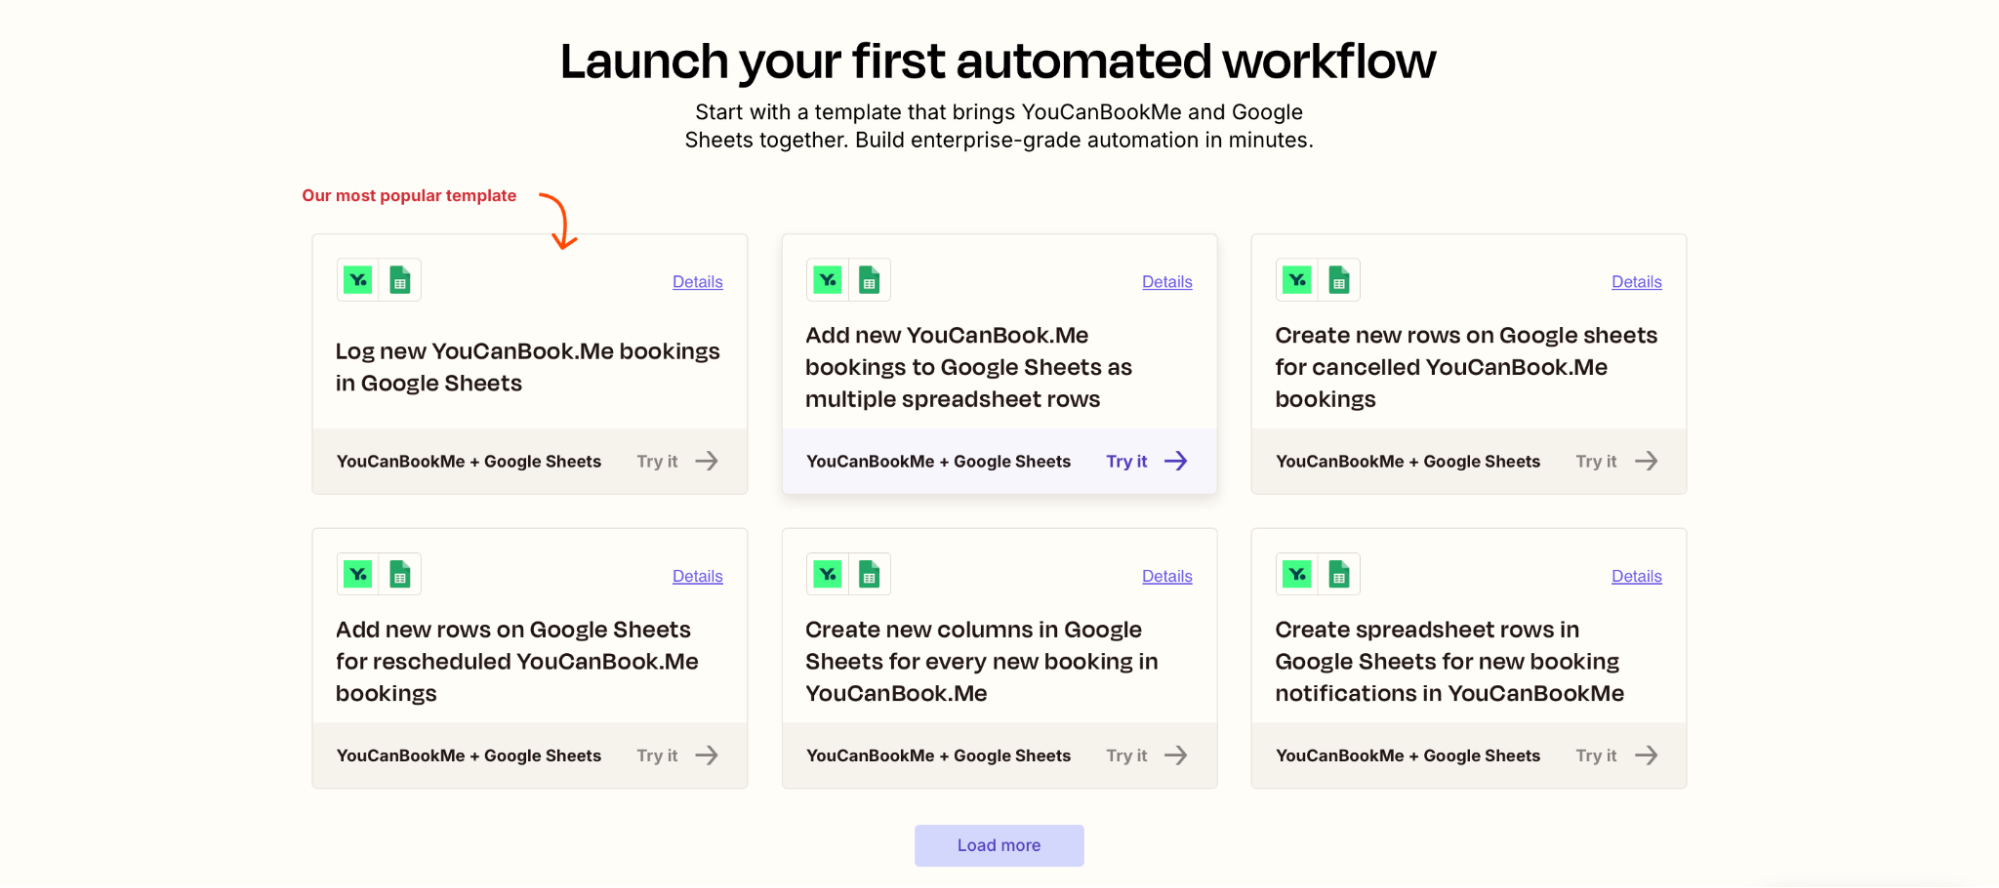Open Details for 'new booking notifications' template
1999x888 pixels.
[1636, 576]
